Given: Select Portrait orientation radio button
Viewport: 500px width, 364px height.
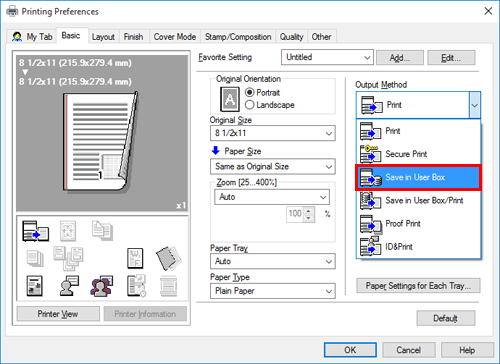Looking at the screenshot, I should (x=250, y=92).
